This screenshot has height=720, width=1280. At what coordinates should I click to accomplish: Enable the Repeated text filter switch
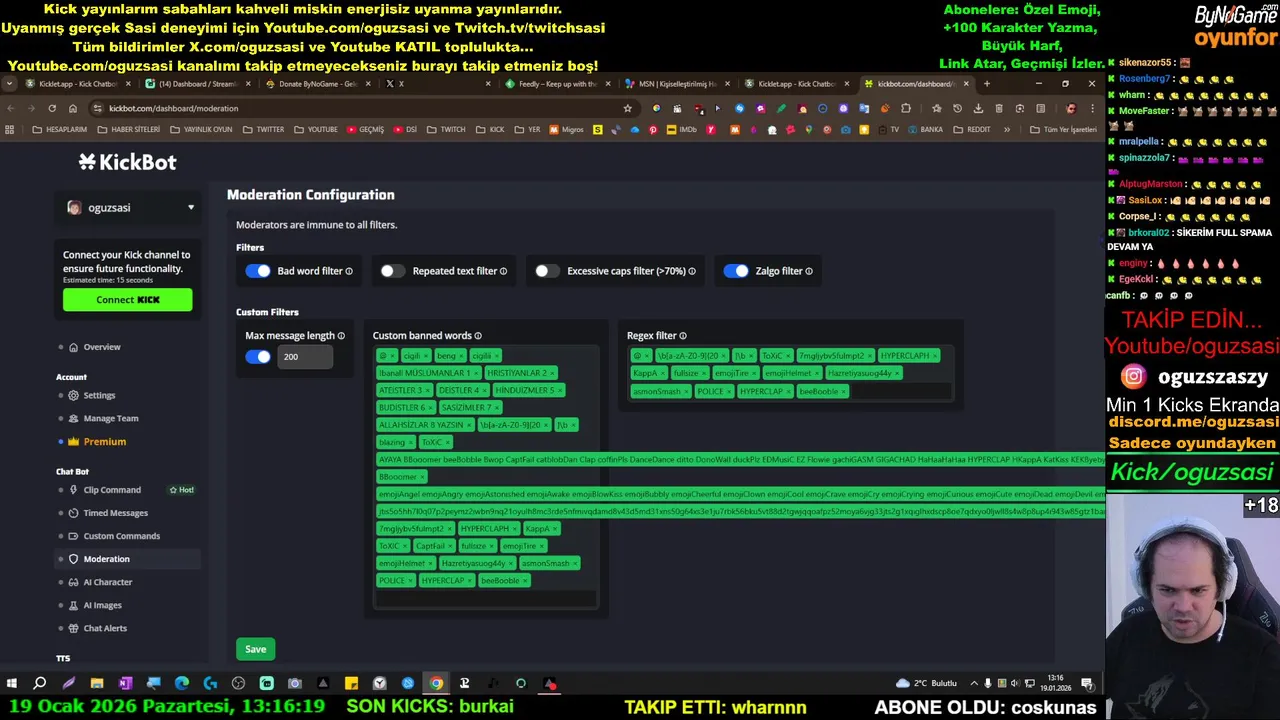coord(393,271)
